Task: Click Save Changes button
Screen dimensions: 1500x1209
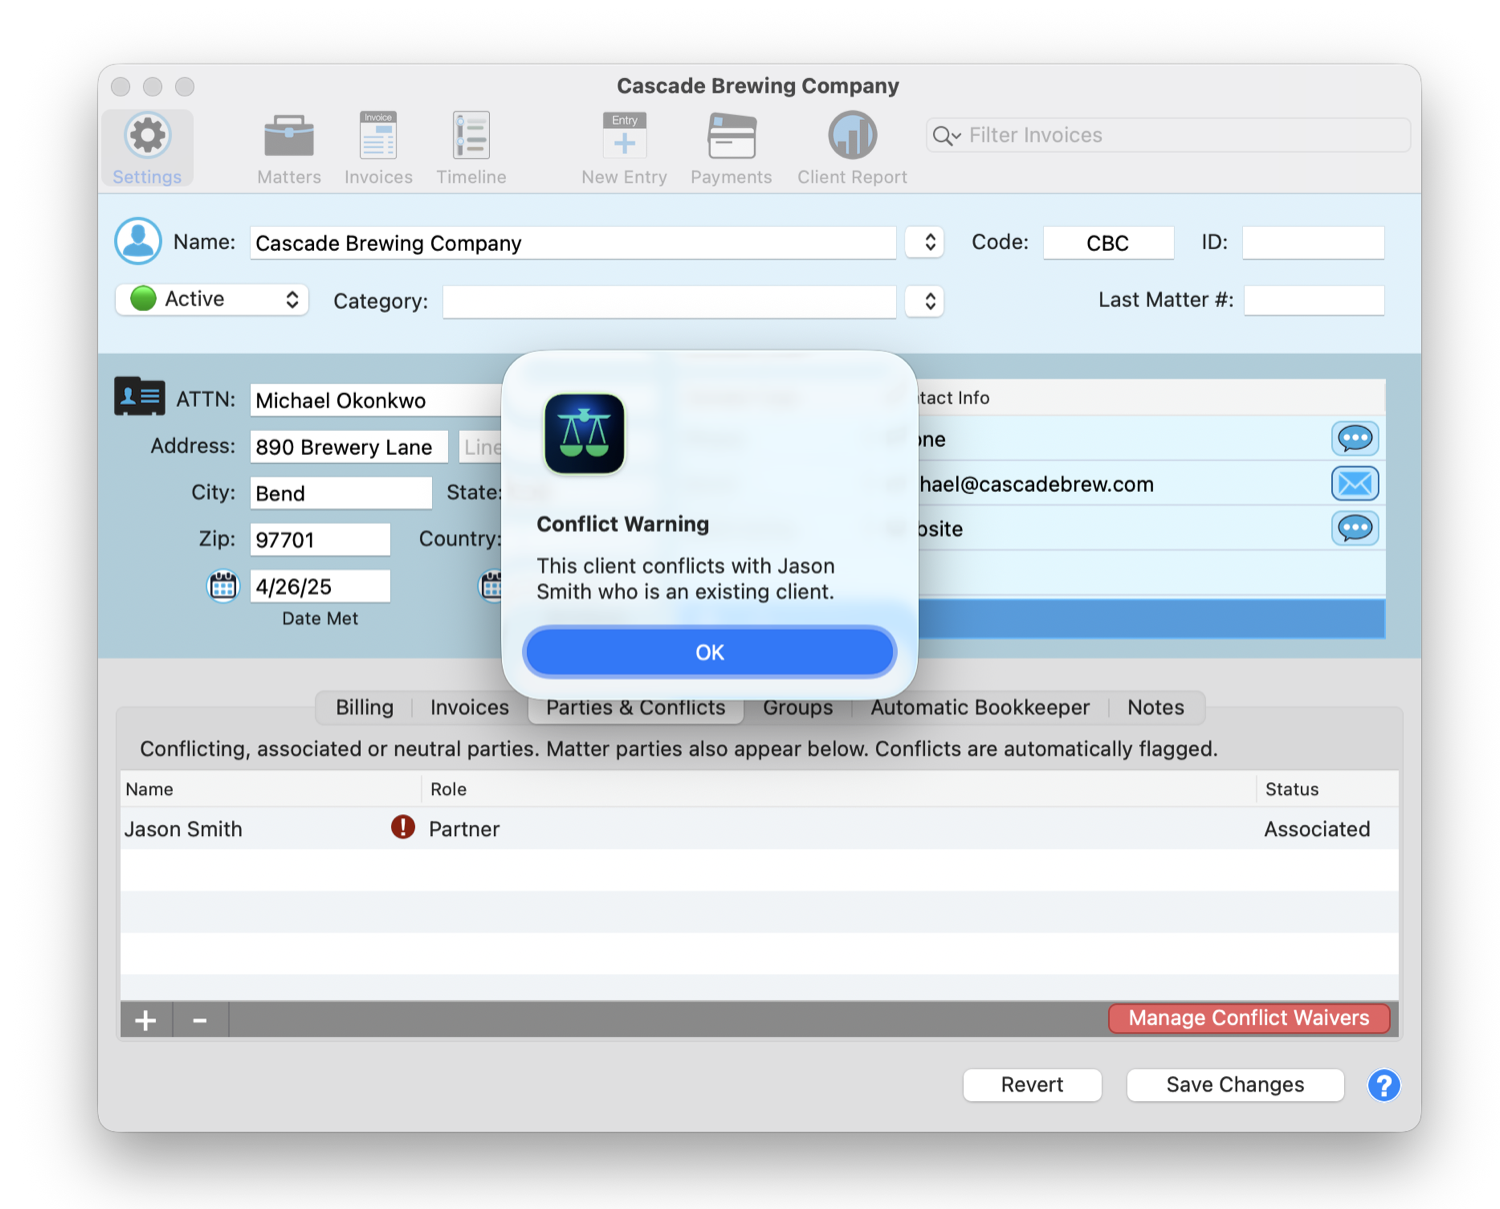Action: (x=1235, y=1085)
